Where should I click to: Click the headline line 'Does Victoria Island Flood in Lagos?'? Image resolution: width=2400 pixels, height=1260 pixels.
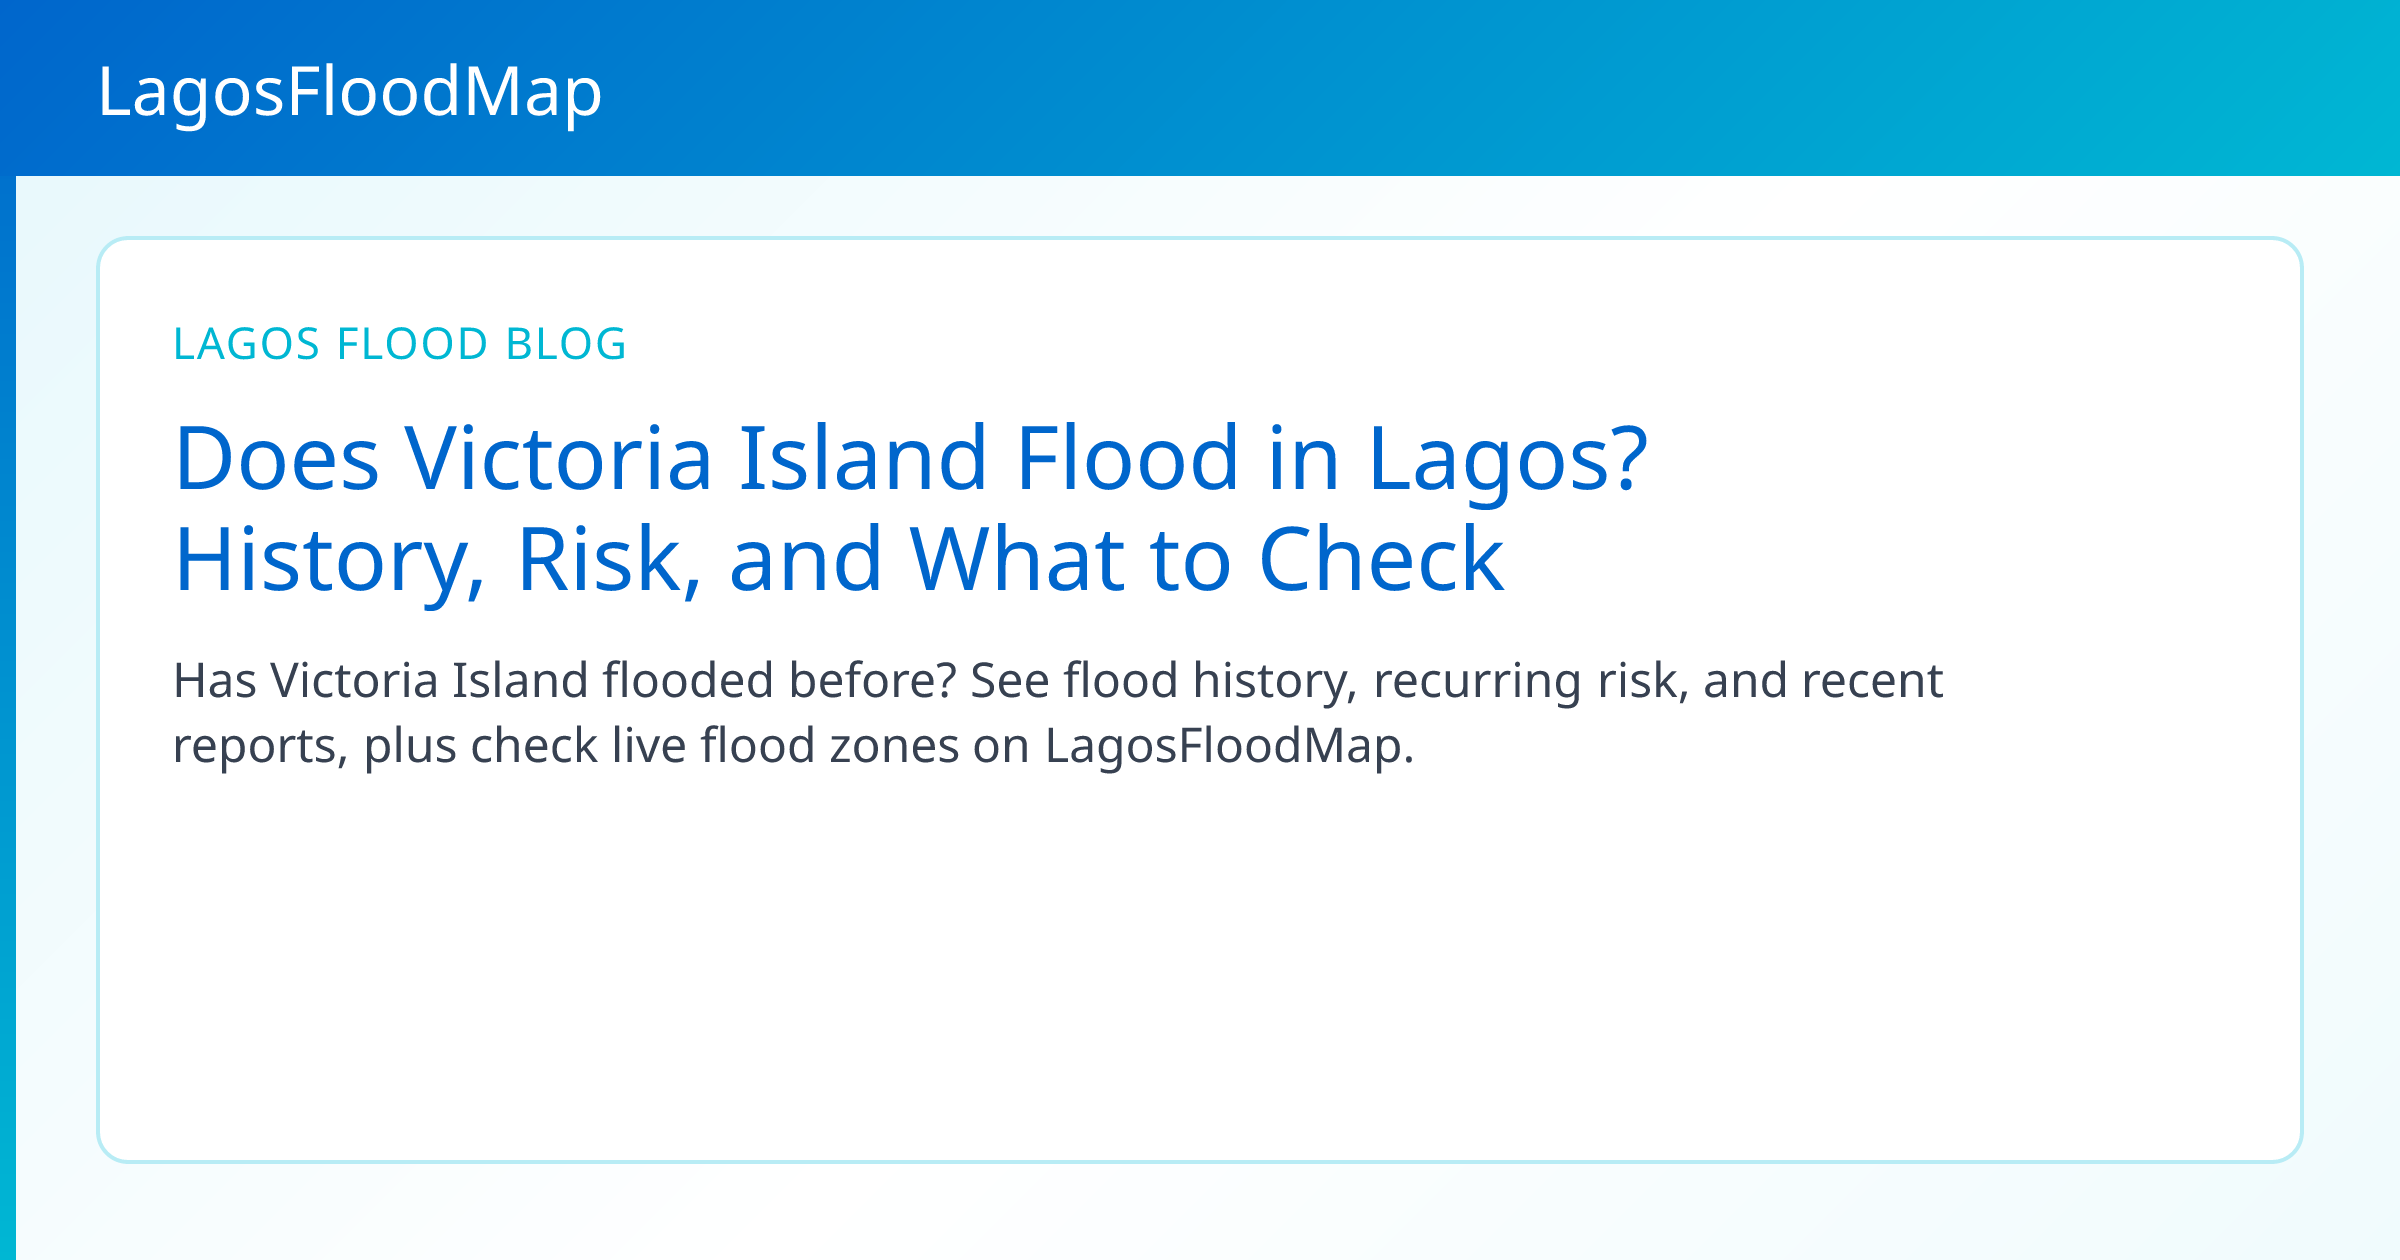click(910, 459)
